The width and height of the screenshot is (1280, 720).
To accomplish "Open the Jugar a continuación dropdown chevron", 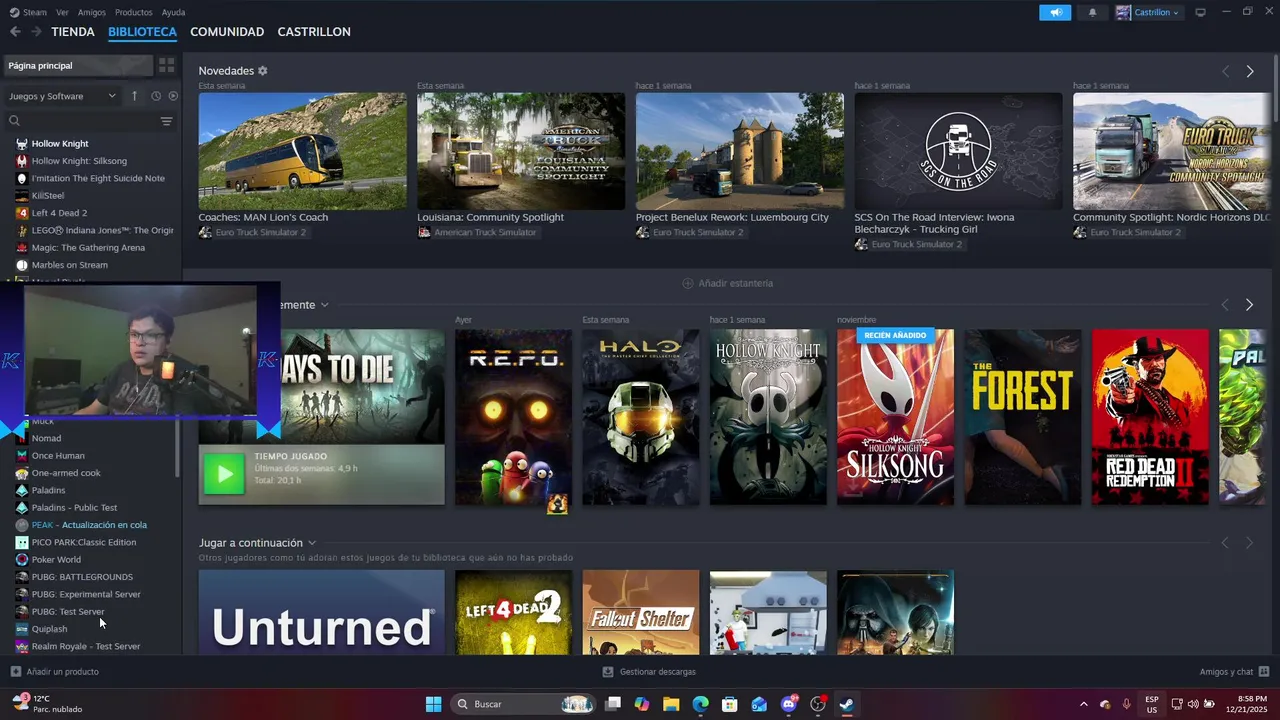I will tap(311, 543).
